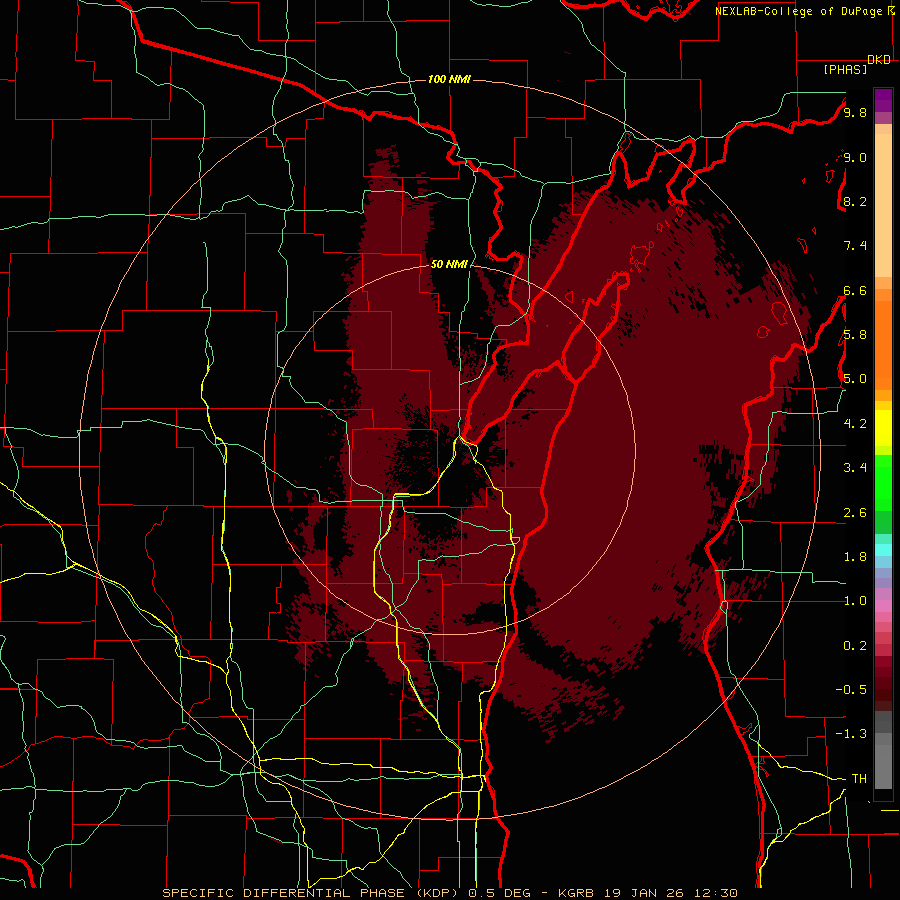Click the 8.2 legend value
Screen dimensions: 900x900
point(855,201)
